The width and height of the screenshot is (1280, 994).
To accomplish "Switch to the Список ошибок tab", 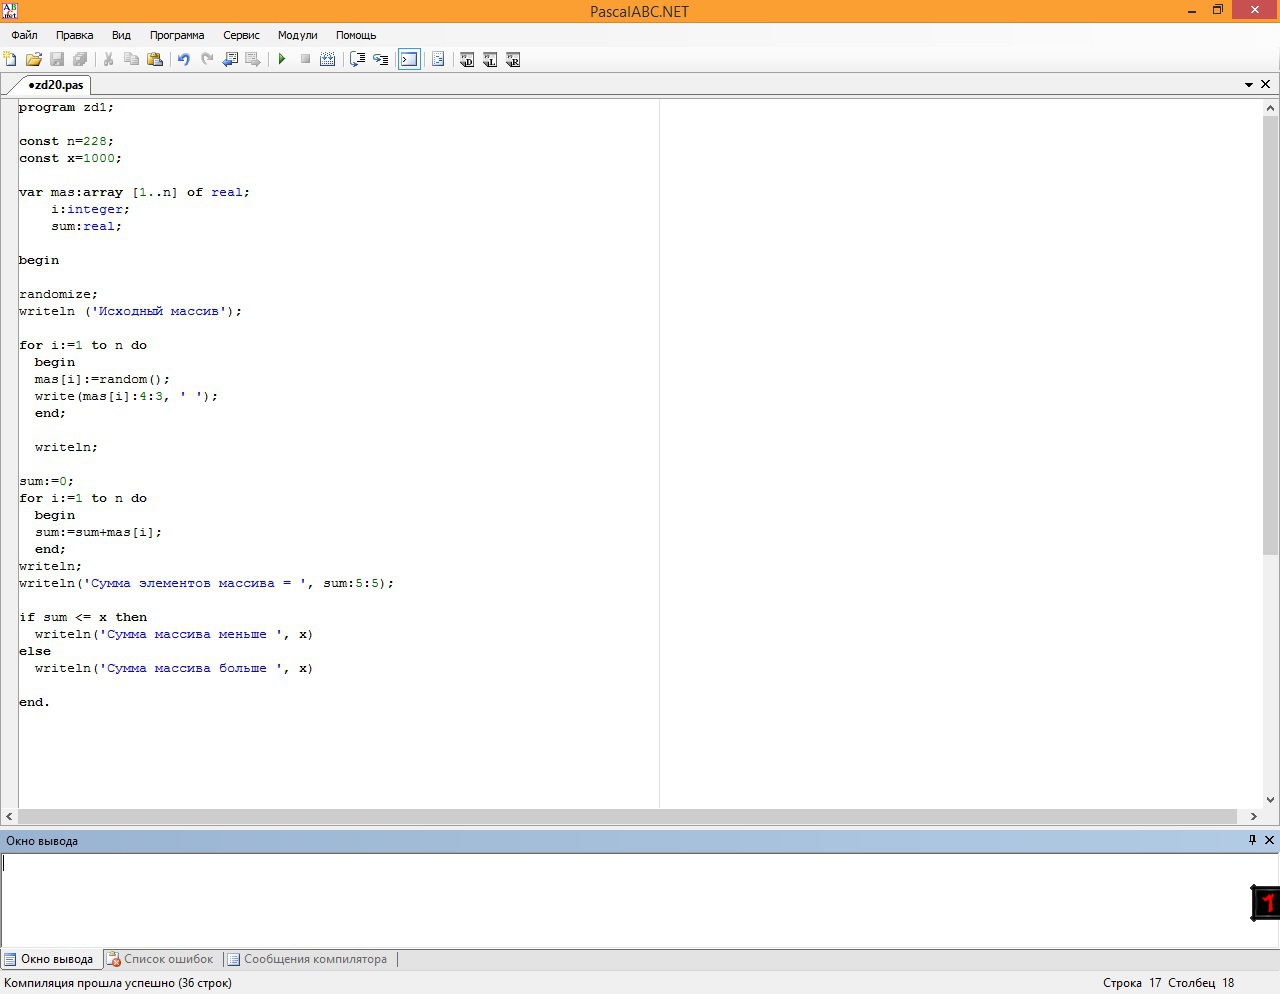I will pos(160,959).
